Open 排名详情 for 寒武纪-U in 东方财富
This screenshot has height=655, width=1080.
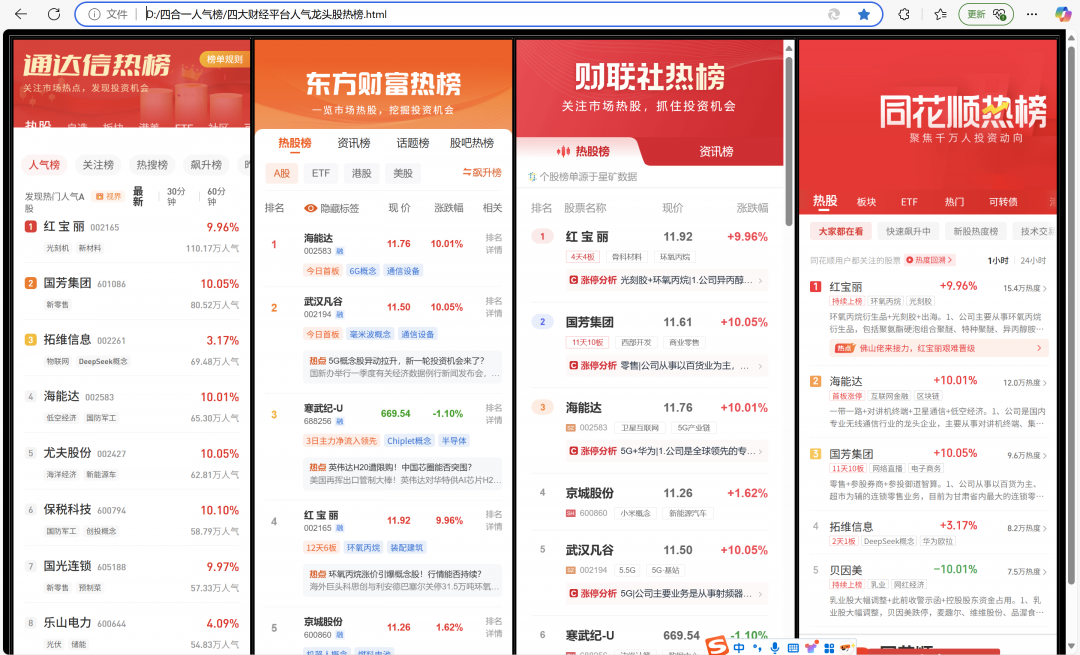[x=494, y=414]
